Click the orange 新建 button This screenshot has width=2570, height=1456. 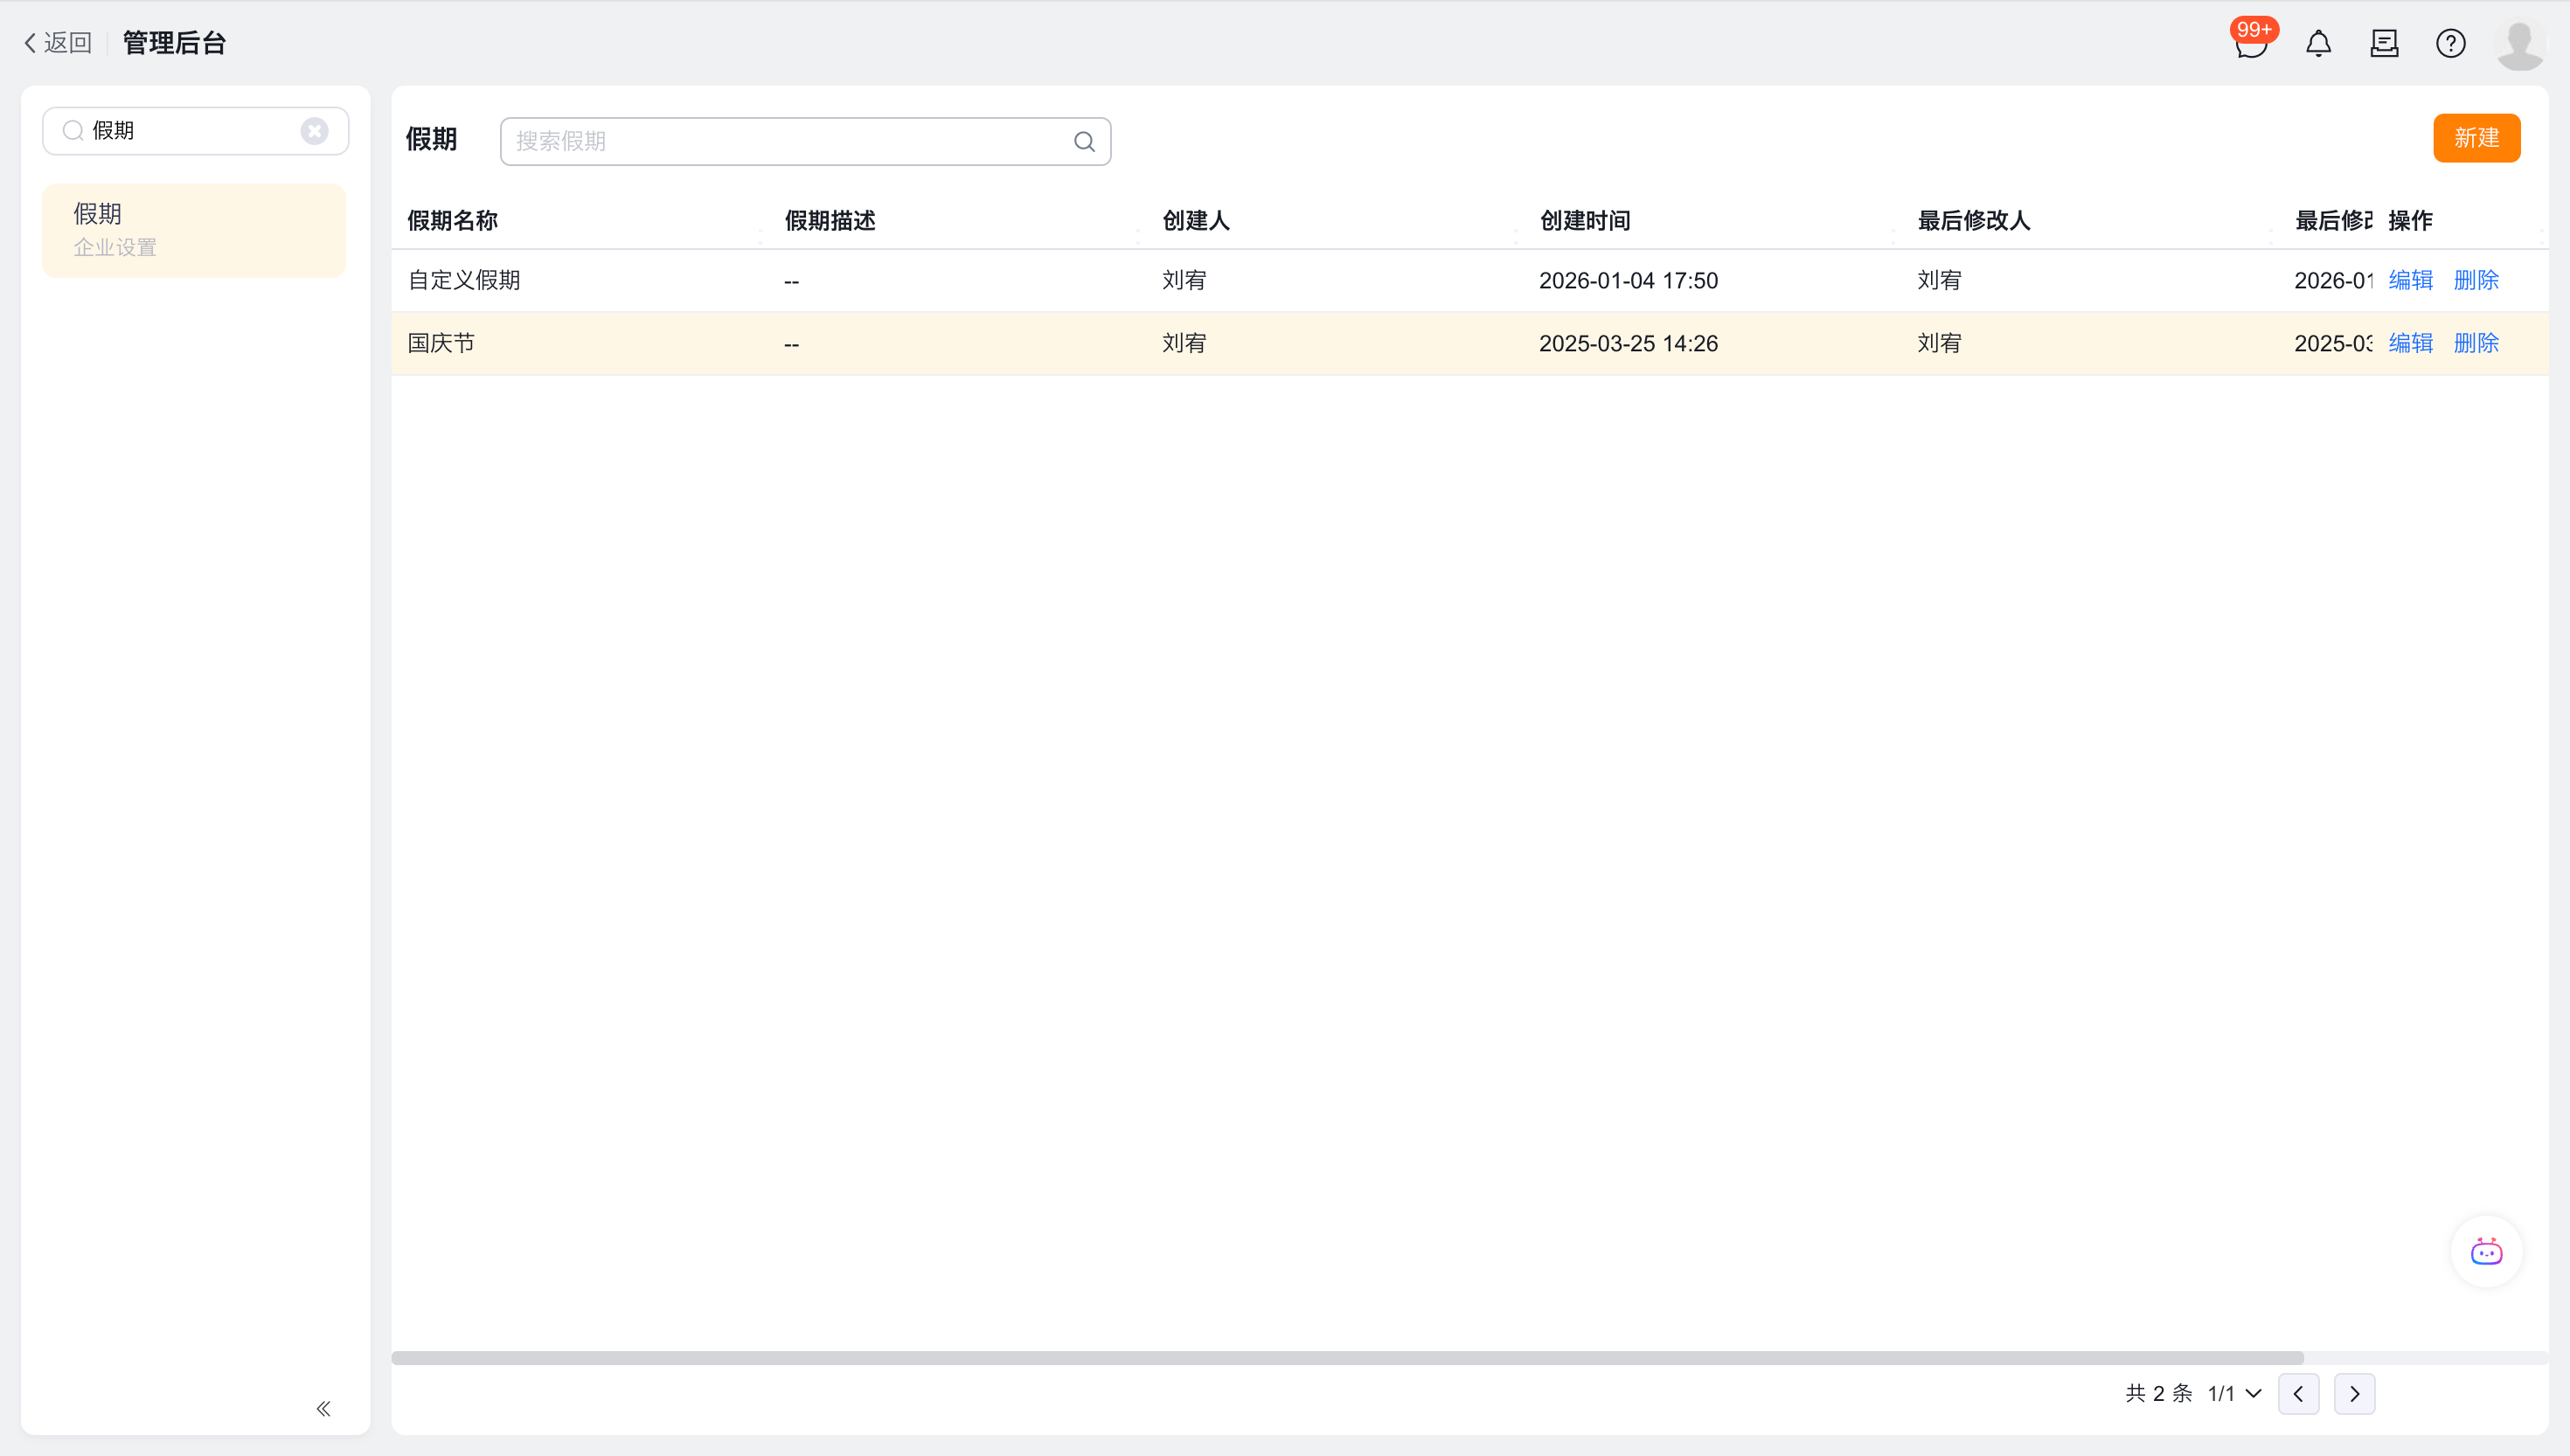(x=2476, y=138)
